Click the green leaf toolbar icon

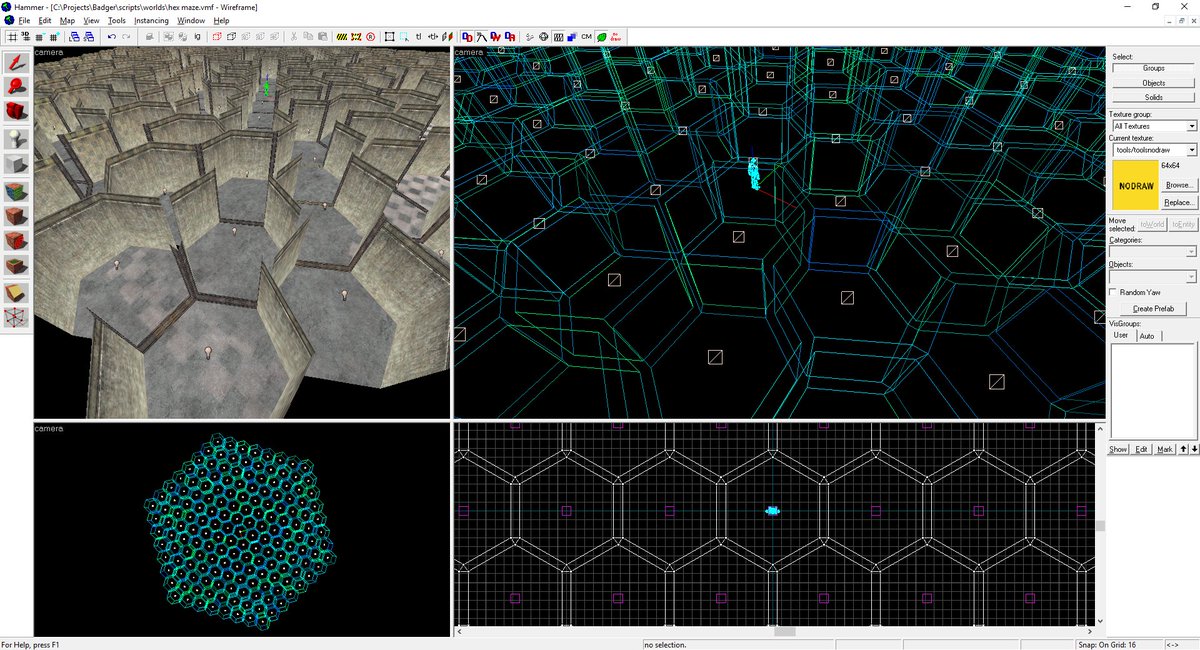click(601, 36)
